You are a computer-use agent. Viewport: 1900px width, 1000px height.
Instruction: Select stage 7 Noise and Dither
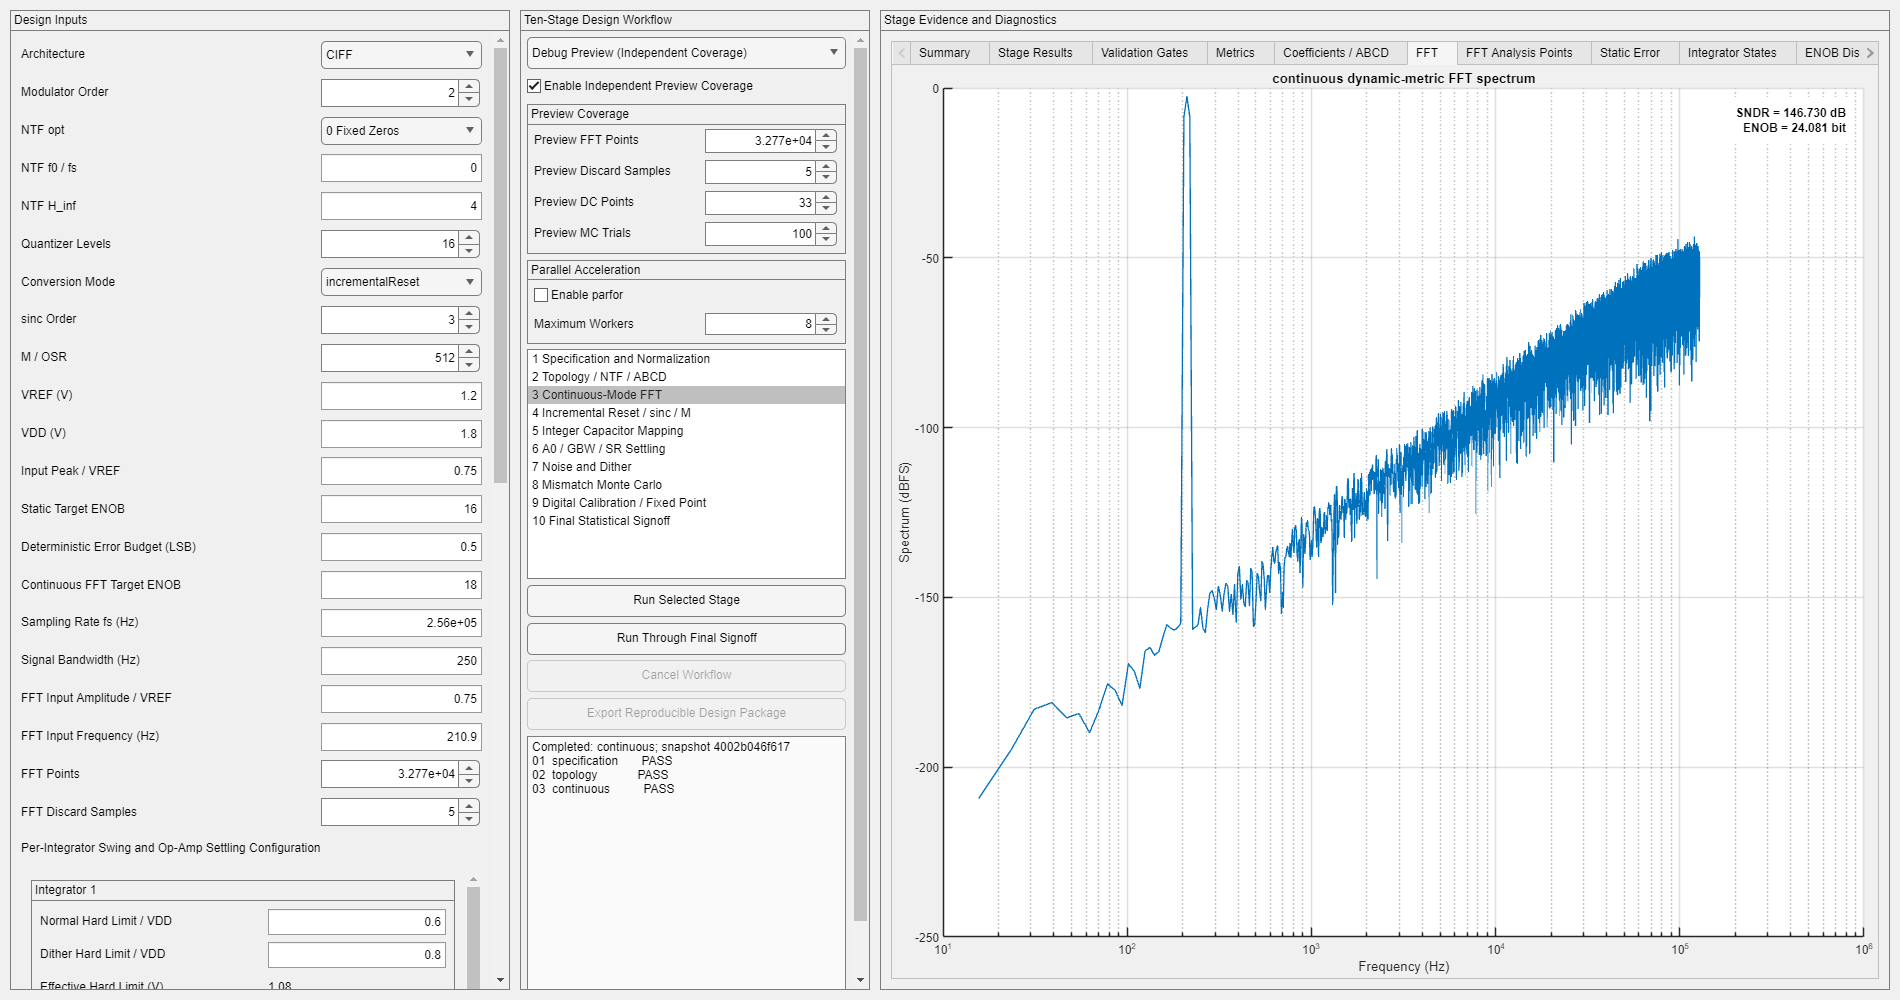tap(686, 467)
